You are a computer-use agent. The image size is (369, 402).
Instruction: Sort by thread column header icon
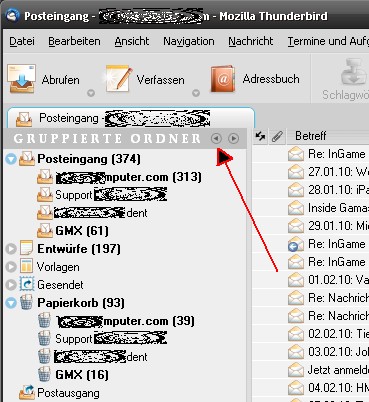(260, 136)
